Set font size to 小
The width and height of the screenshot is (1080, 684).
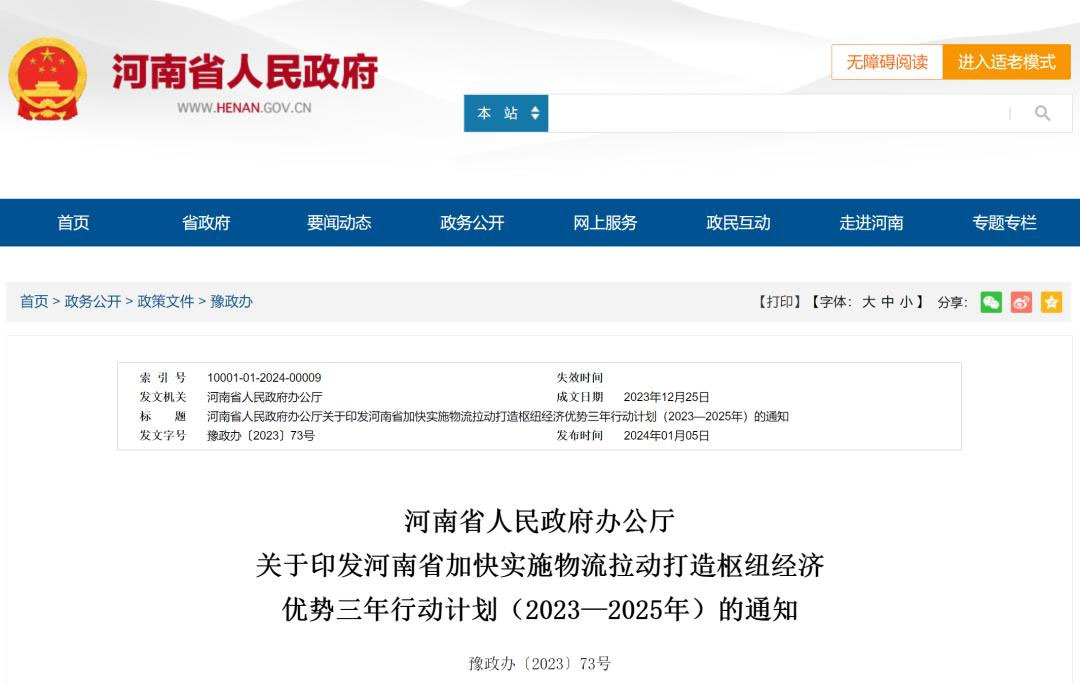[x=905, y=302]
